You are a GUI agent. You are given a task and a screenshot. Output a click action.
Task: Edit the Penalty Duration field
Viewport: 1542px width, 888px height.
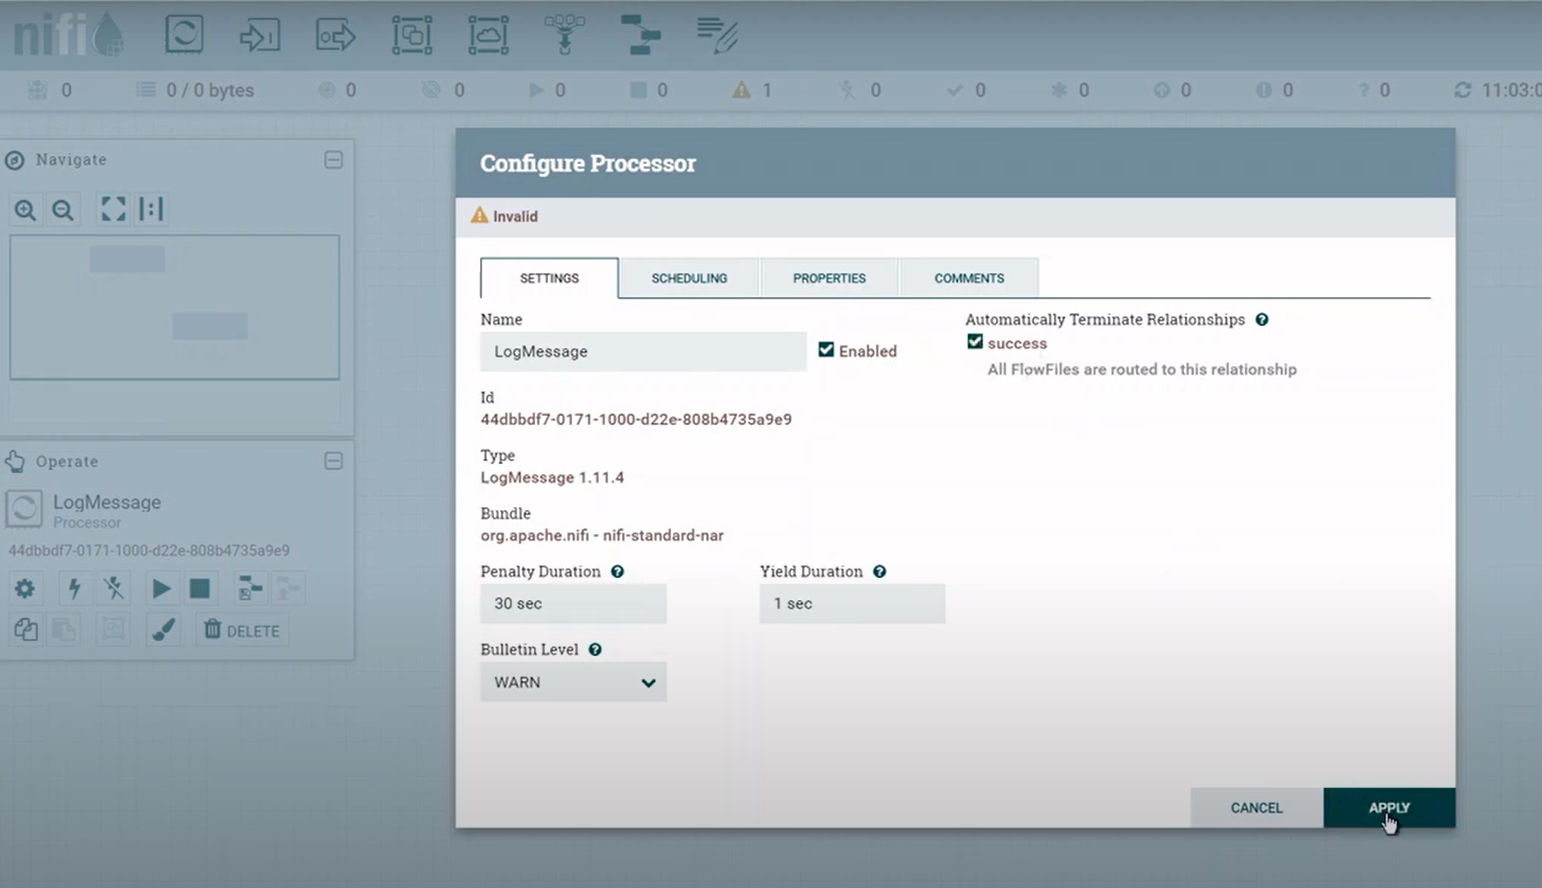click(x=573, y=604)
